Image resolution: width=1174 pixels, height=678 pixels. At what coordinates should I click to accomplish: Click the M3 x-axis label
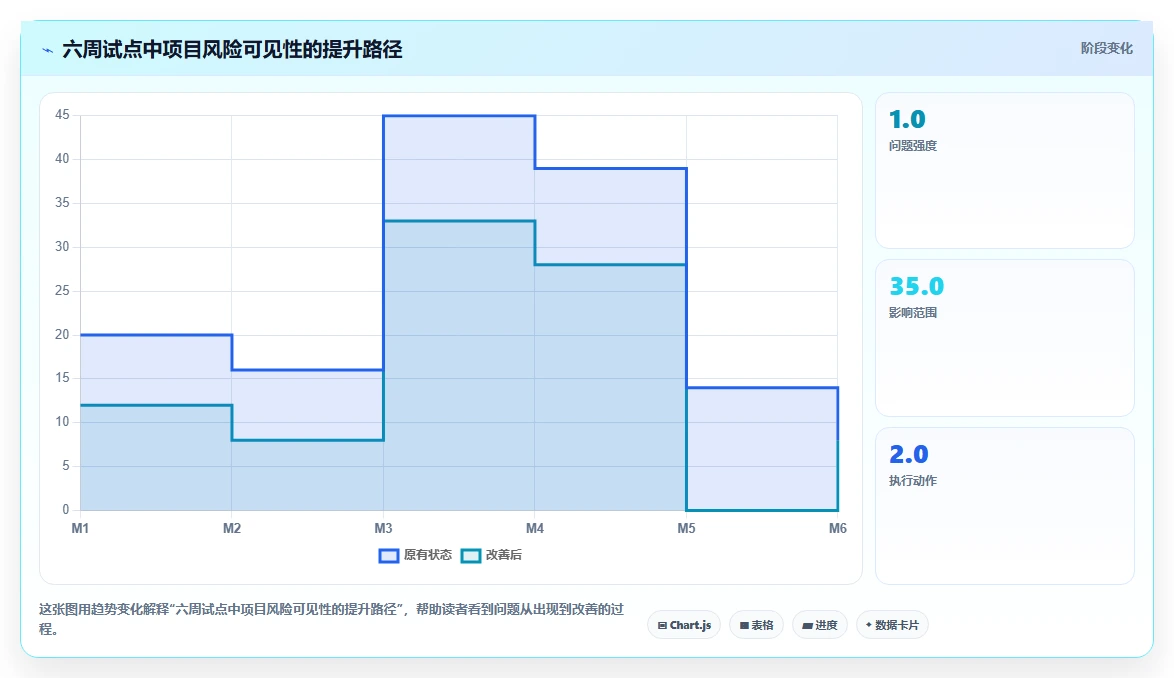pyautogui.click(x=383, y=528)
